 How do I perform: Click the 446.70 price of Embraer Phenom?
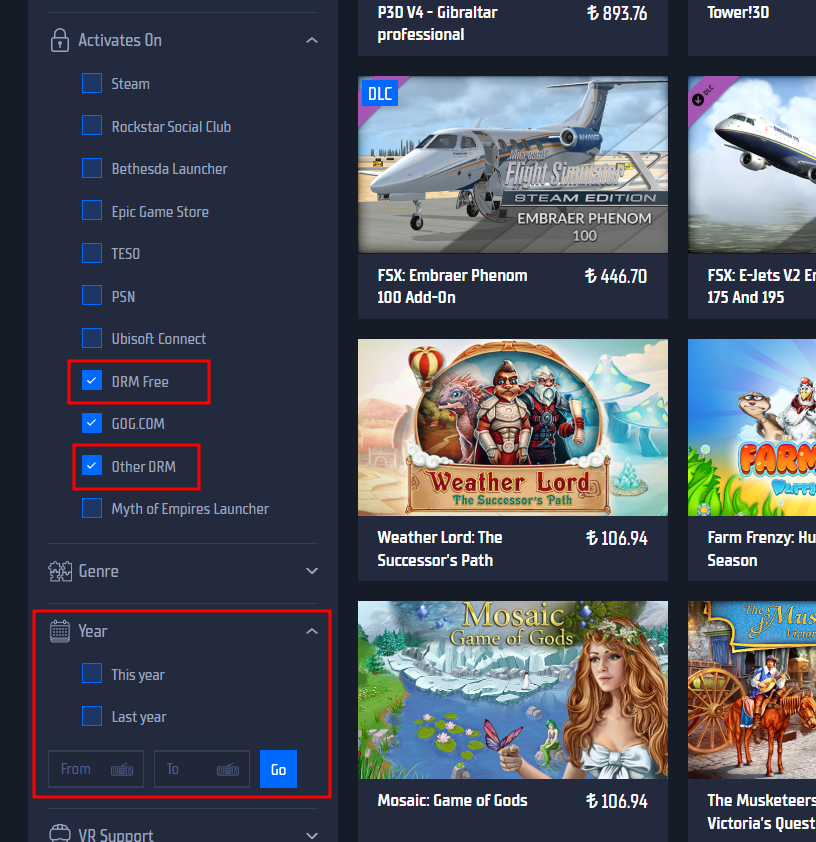coord(616,276)
